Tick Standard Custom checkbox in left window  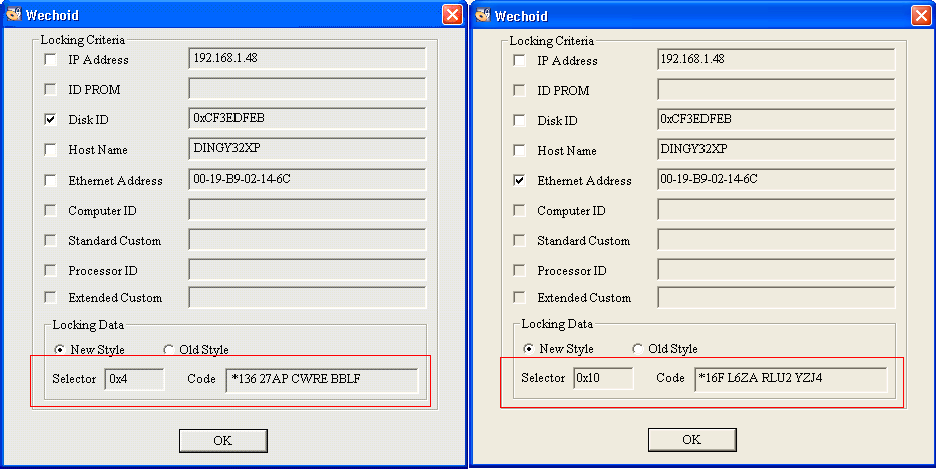51,240
